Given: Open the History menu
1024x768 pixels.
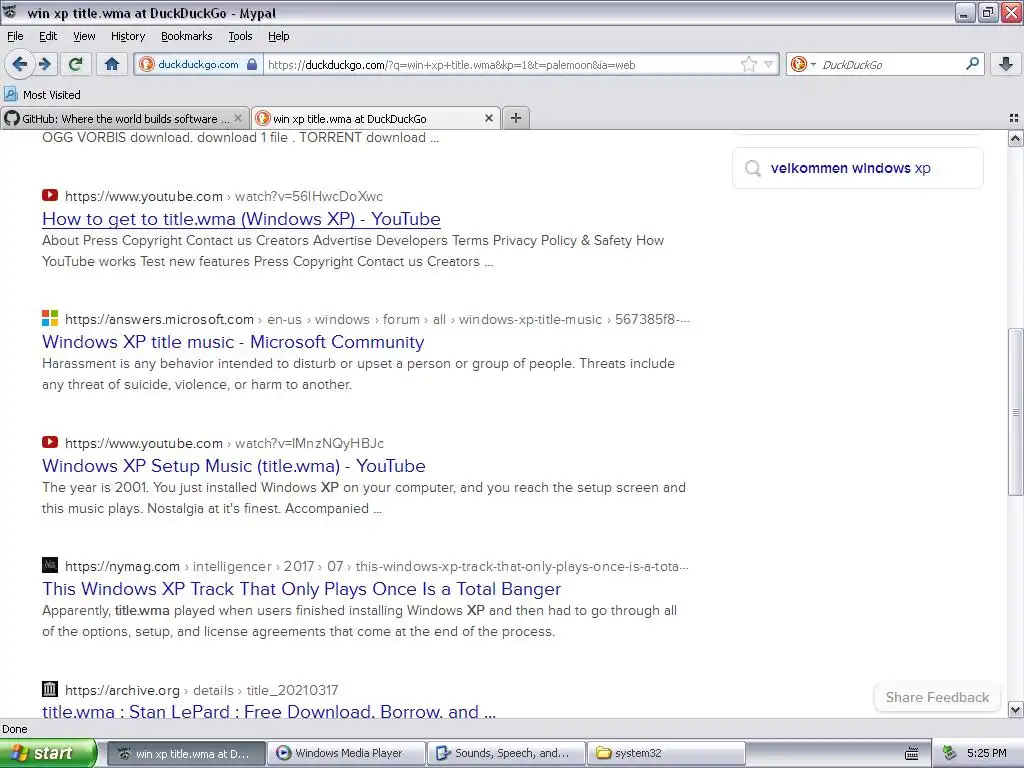Looking at the screenshot, I should pos(127,36).
